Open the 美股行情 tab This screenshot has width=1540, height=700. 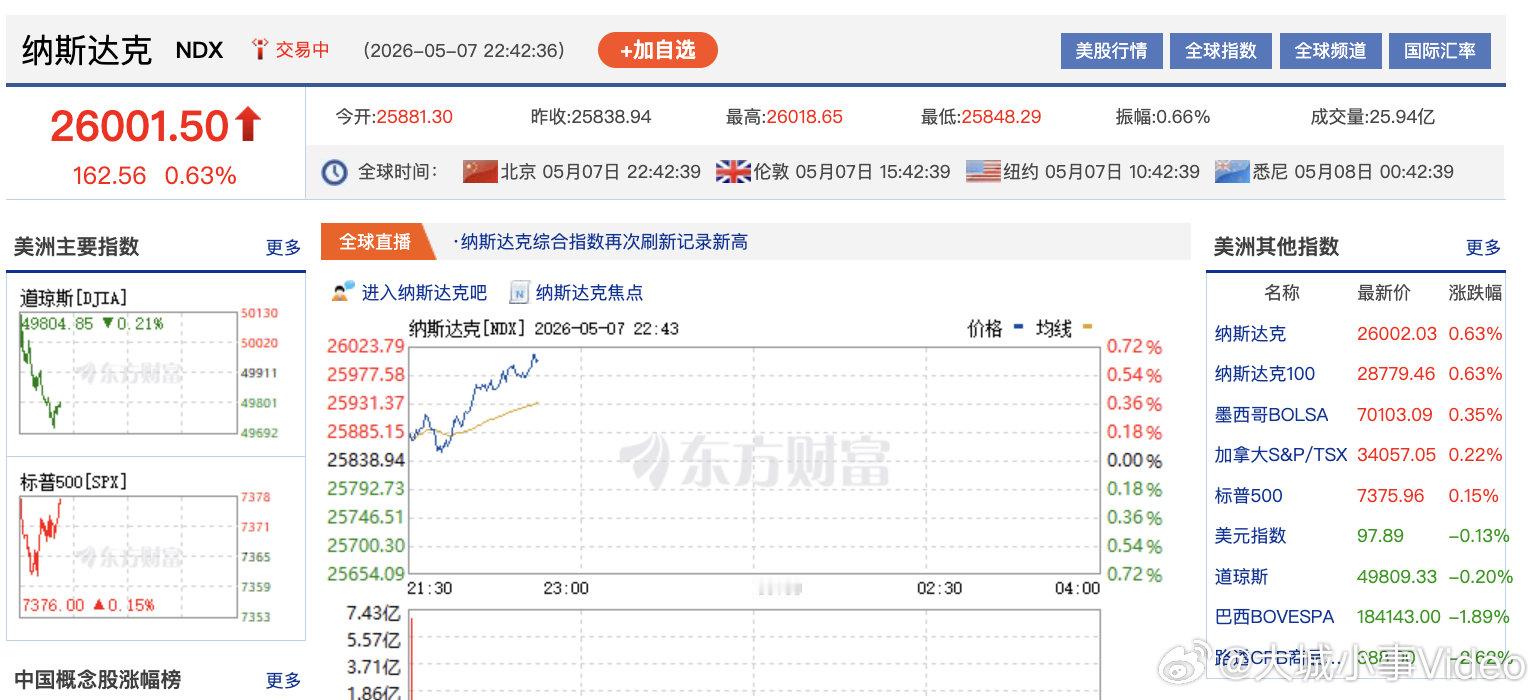click(1111, 50)
